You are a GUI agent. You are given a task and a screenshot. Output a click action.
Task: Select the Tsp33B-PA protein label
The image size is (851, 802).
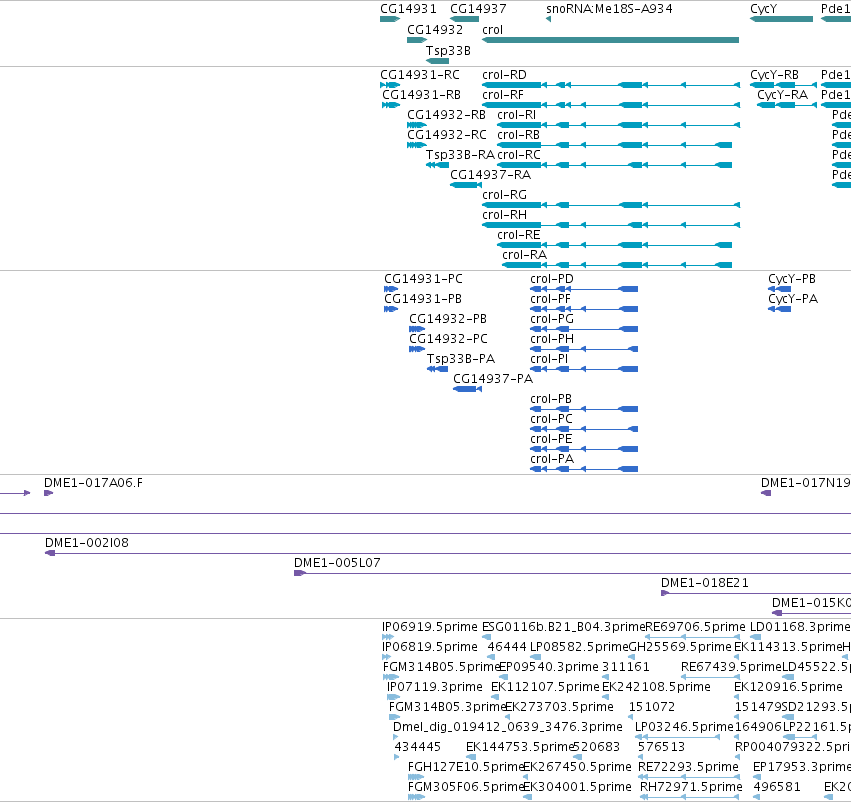click(461, 359)
